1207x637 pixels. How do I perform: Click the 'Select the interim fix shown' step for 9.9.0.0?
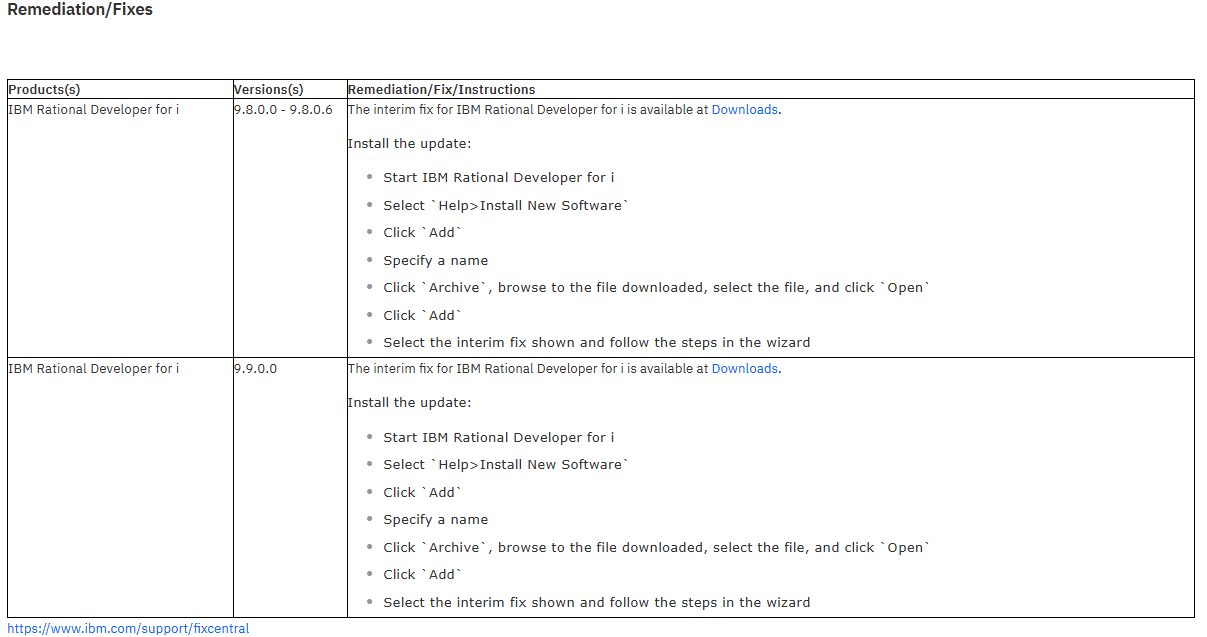(596, 603)
